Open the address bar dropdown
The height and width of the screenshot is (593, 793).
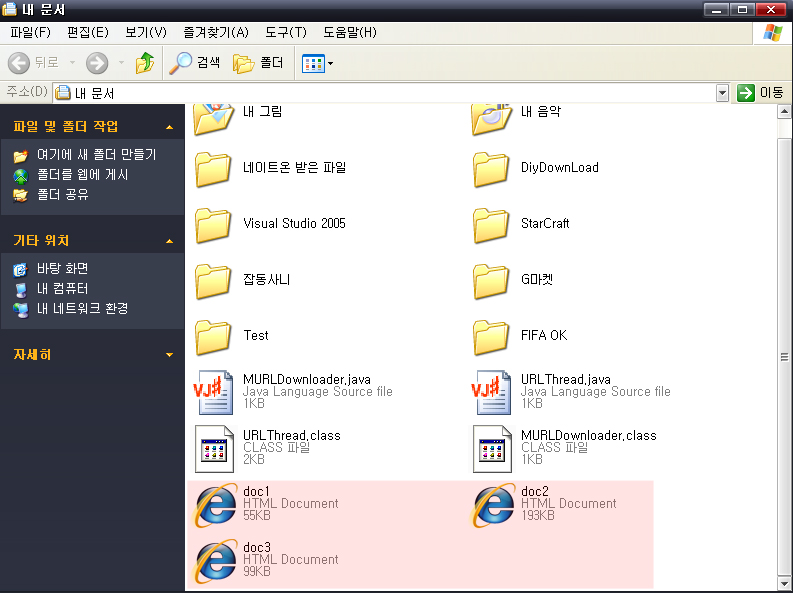click(x=722, y=93)
